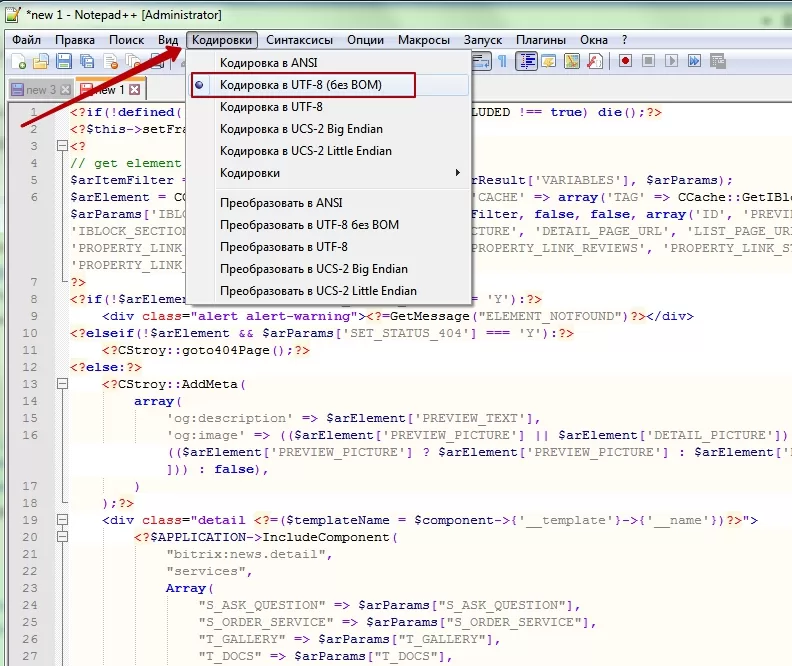Close the open Кодировки menu
The width and height of the screenshot is (792, 666).
pos(222,40)
